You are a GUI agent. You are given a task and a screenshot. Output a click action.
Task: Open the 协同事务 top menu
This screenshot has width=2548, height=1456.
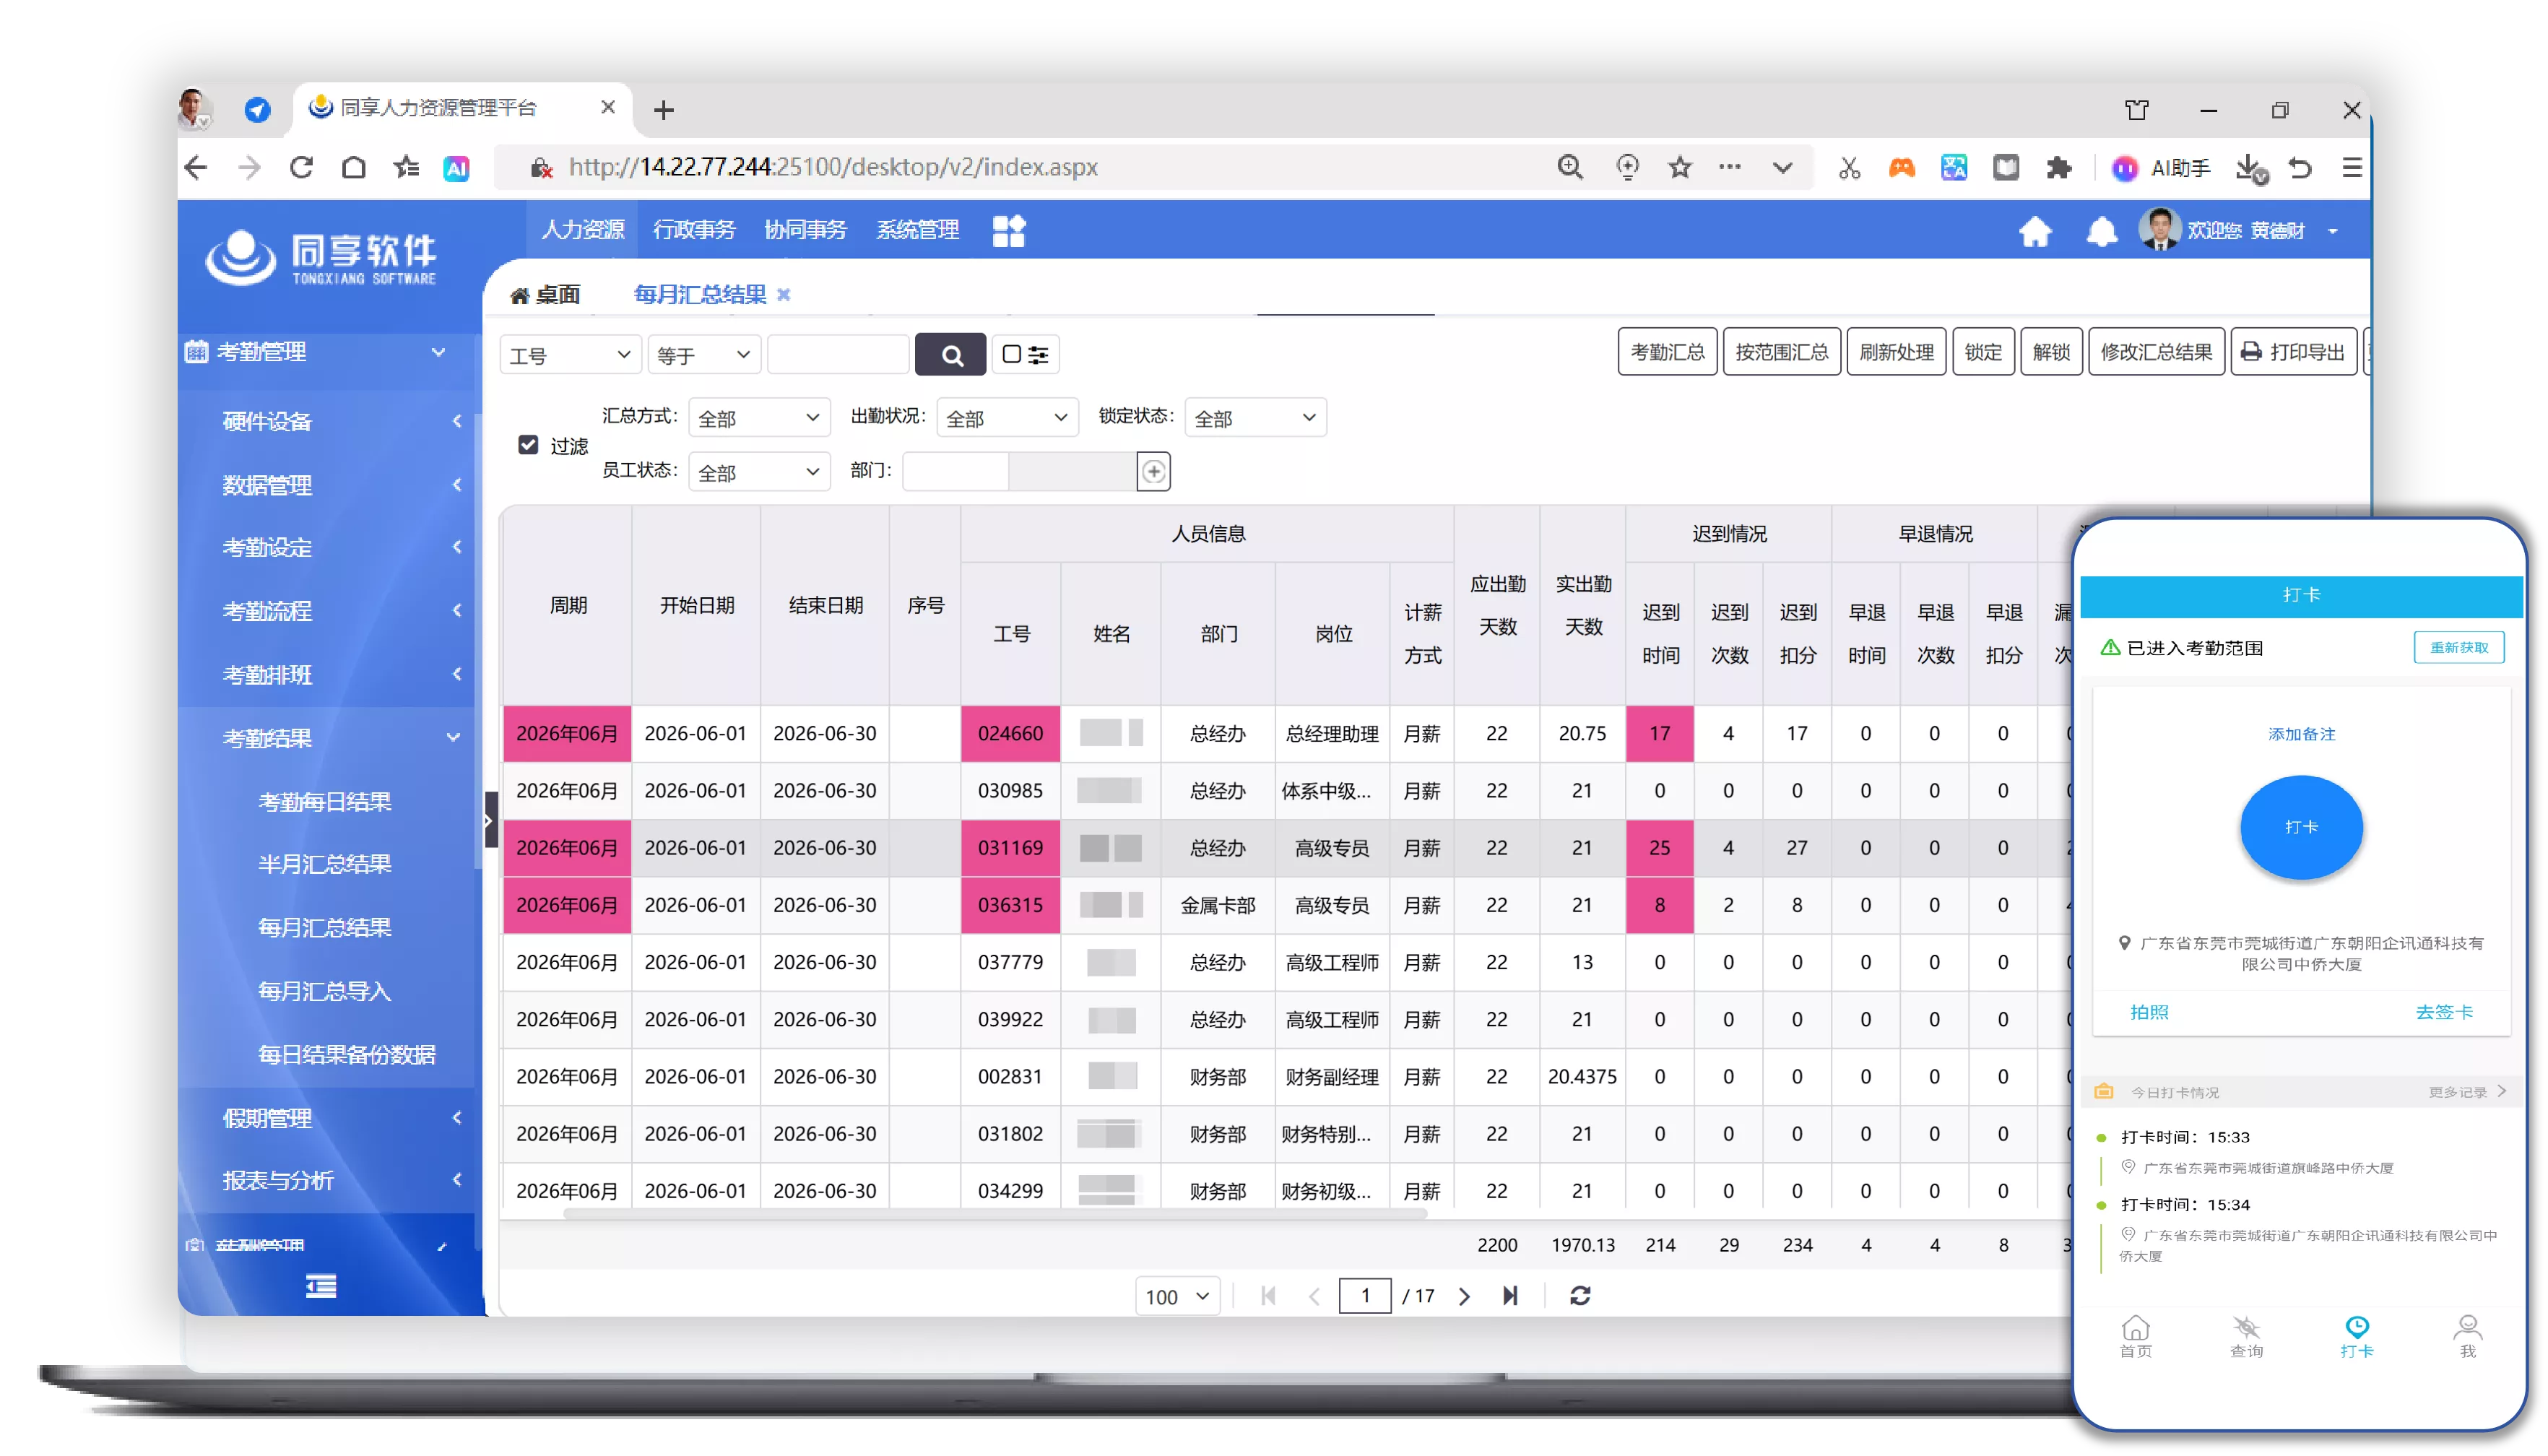(805, 230)
